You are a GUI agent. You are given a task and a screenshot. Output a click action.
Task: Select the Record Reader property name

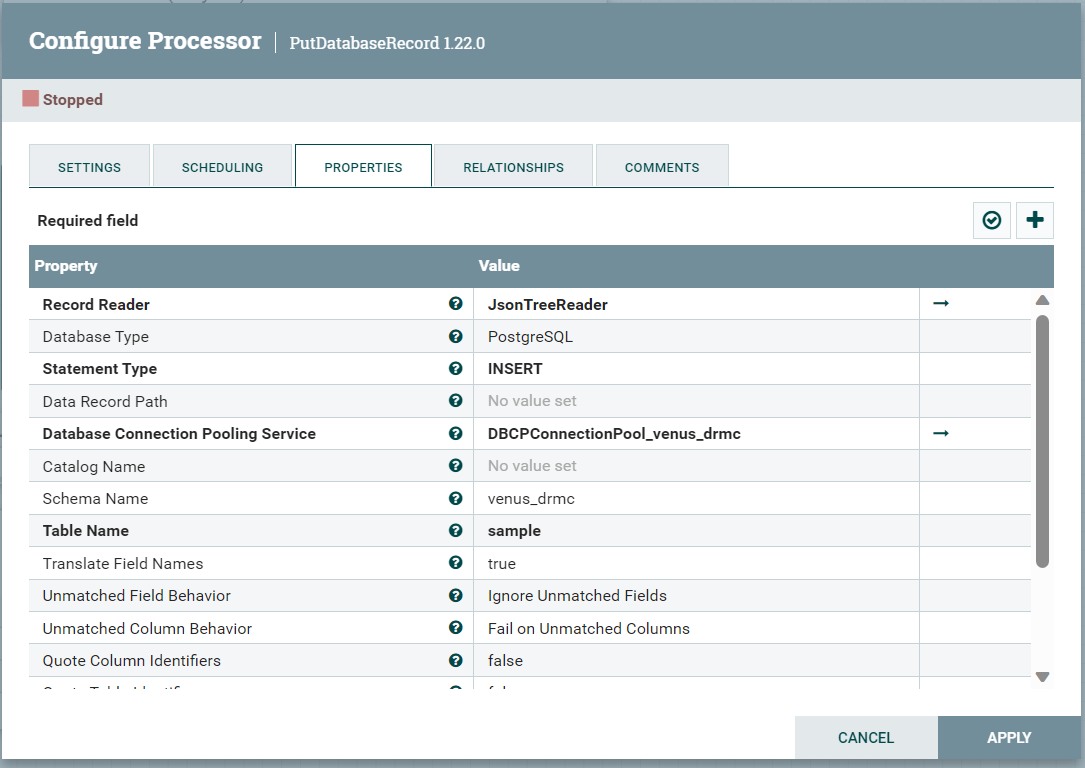pos(96,304)
